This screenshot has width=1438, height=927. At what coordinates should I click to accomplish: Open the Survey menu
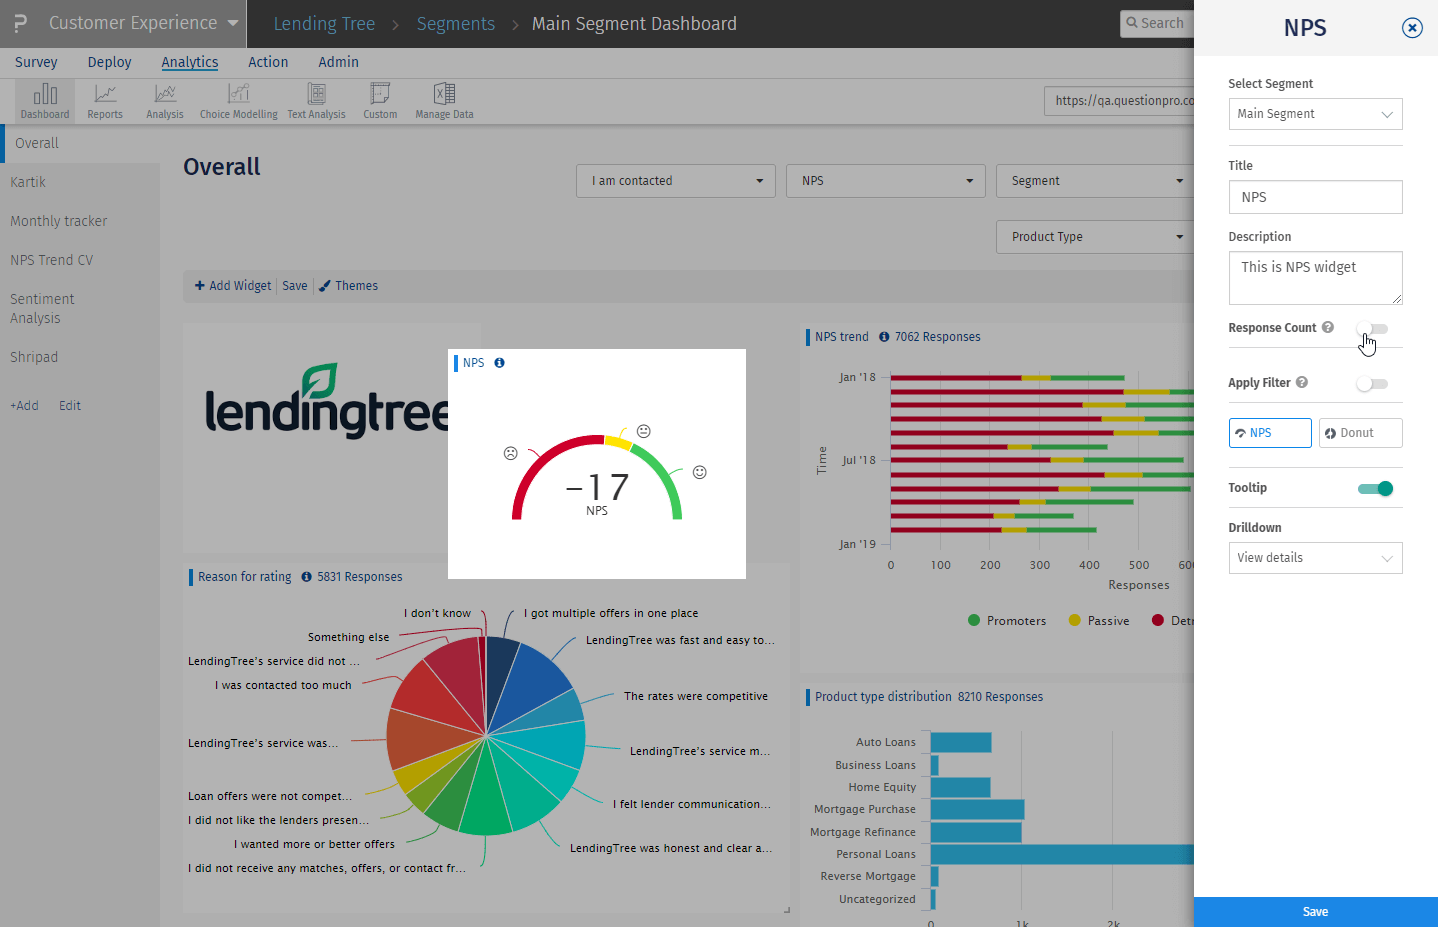click(x=36, y=62)
